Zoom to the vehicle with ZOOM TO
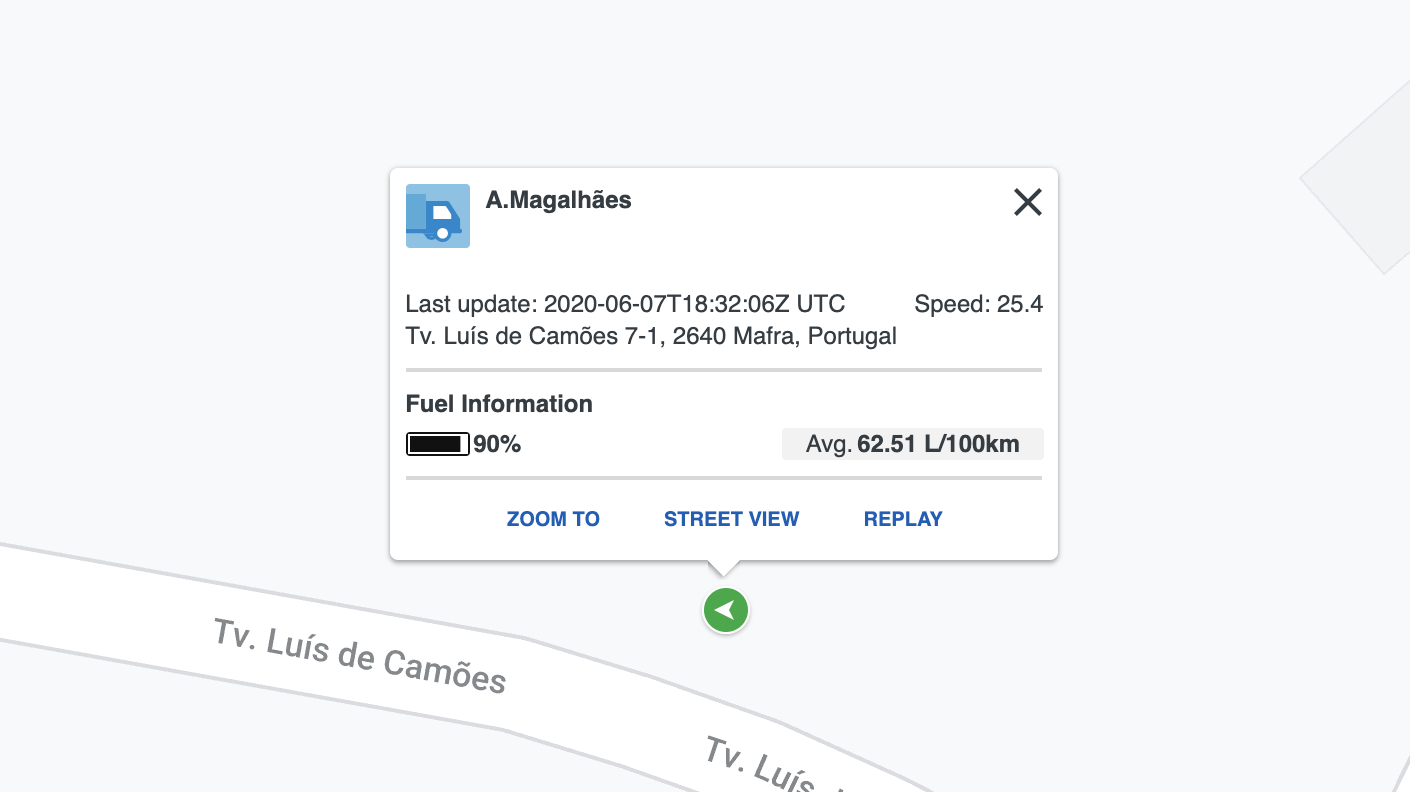 553,519
